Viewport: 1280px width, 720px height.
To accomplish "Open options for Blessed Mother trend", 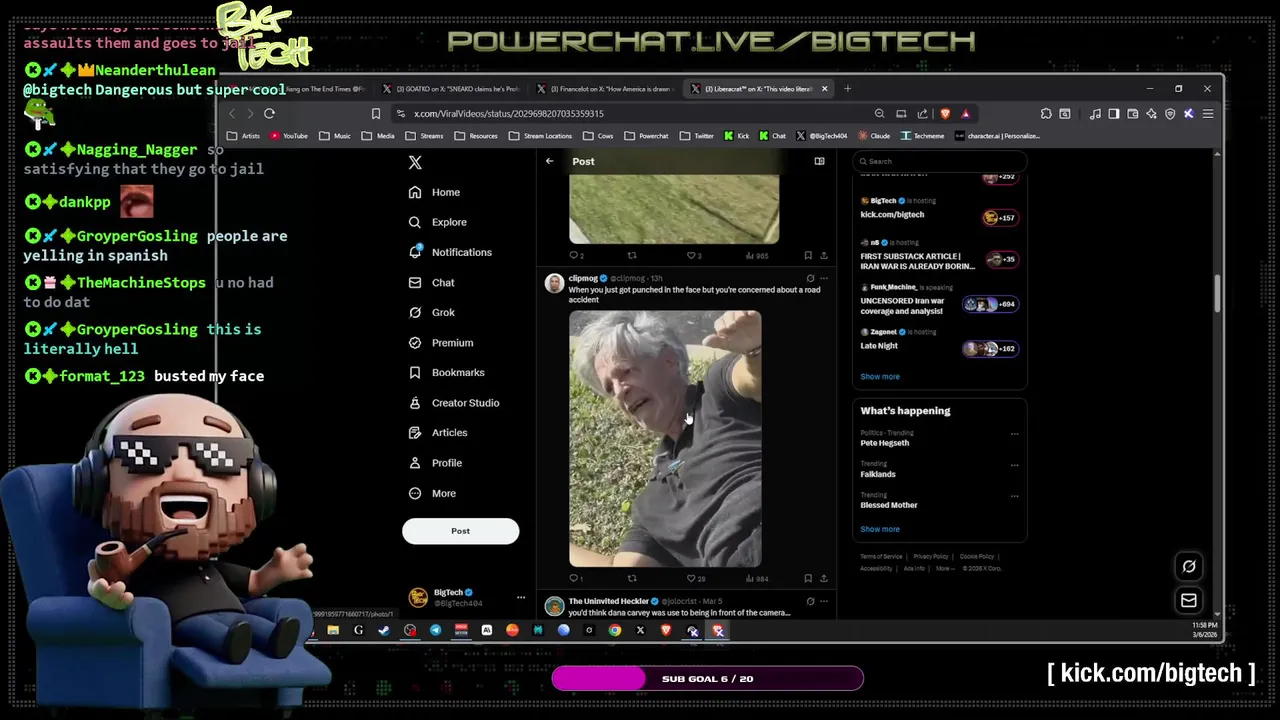I will point(1014,496).
